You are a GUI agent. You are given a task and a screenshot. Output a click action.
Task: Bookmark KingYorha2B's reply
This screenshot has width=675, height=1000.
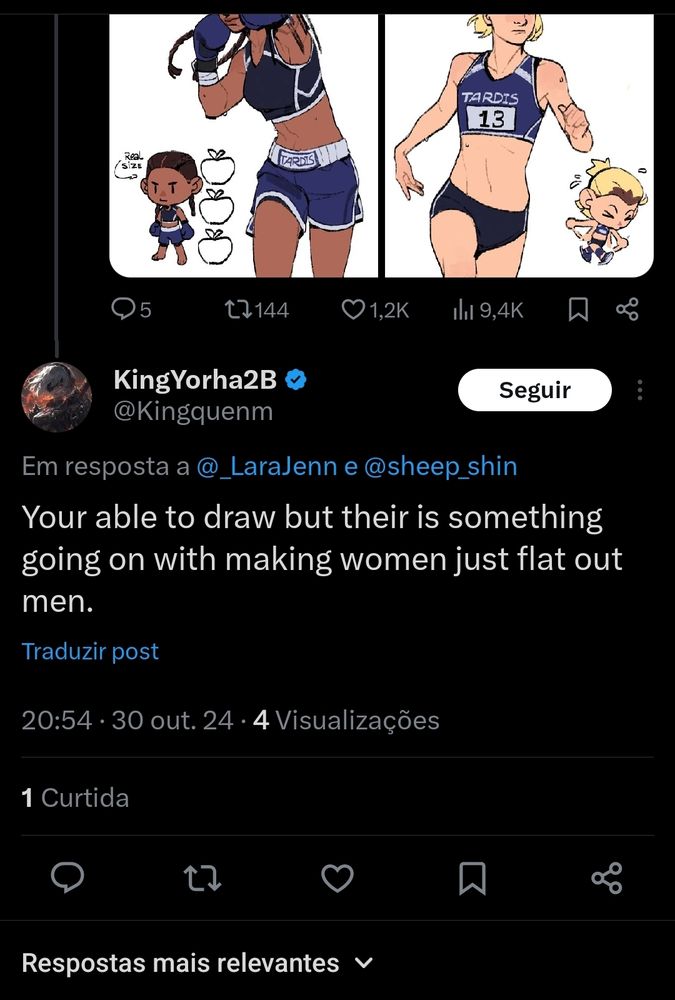point(473,878)
